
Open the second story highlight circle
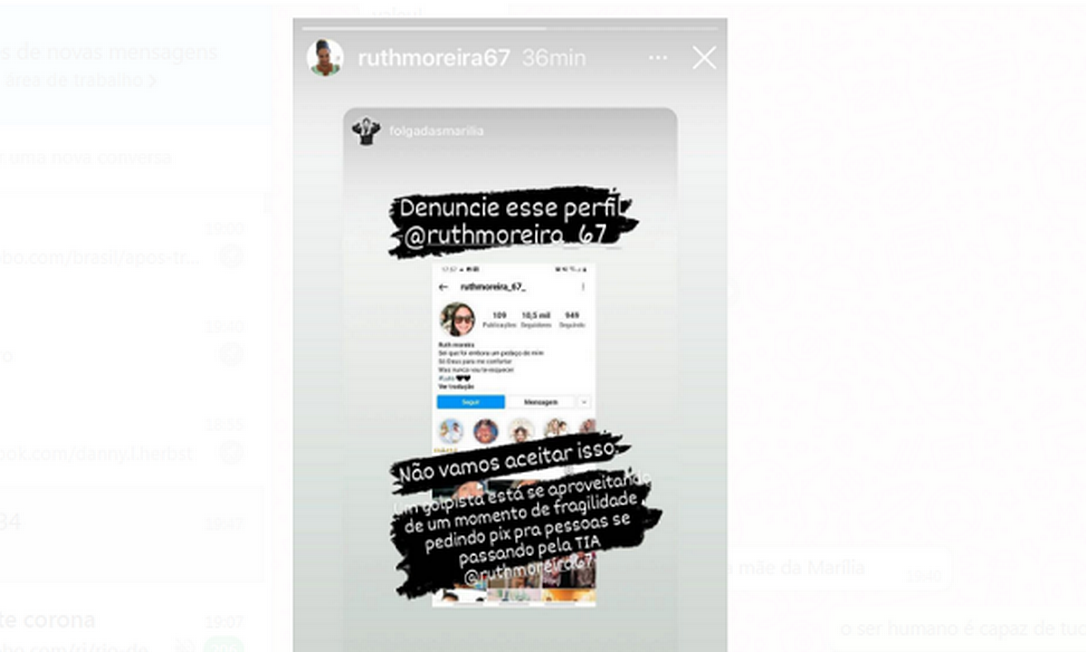pos(486,431)
